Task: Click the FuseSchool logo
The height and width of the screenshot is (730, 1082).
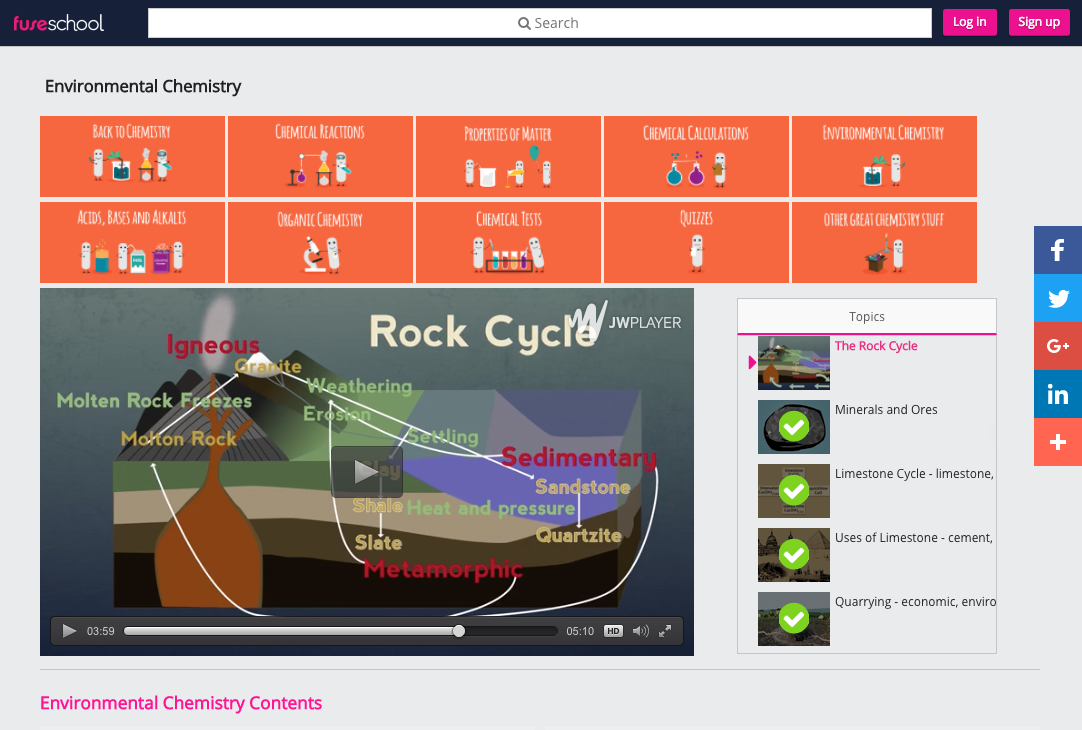Action: coord(58,22)
